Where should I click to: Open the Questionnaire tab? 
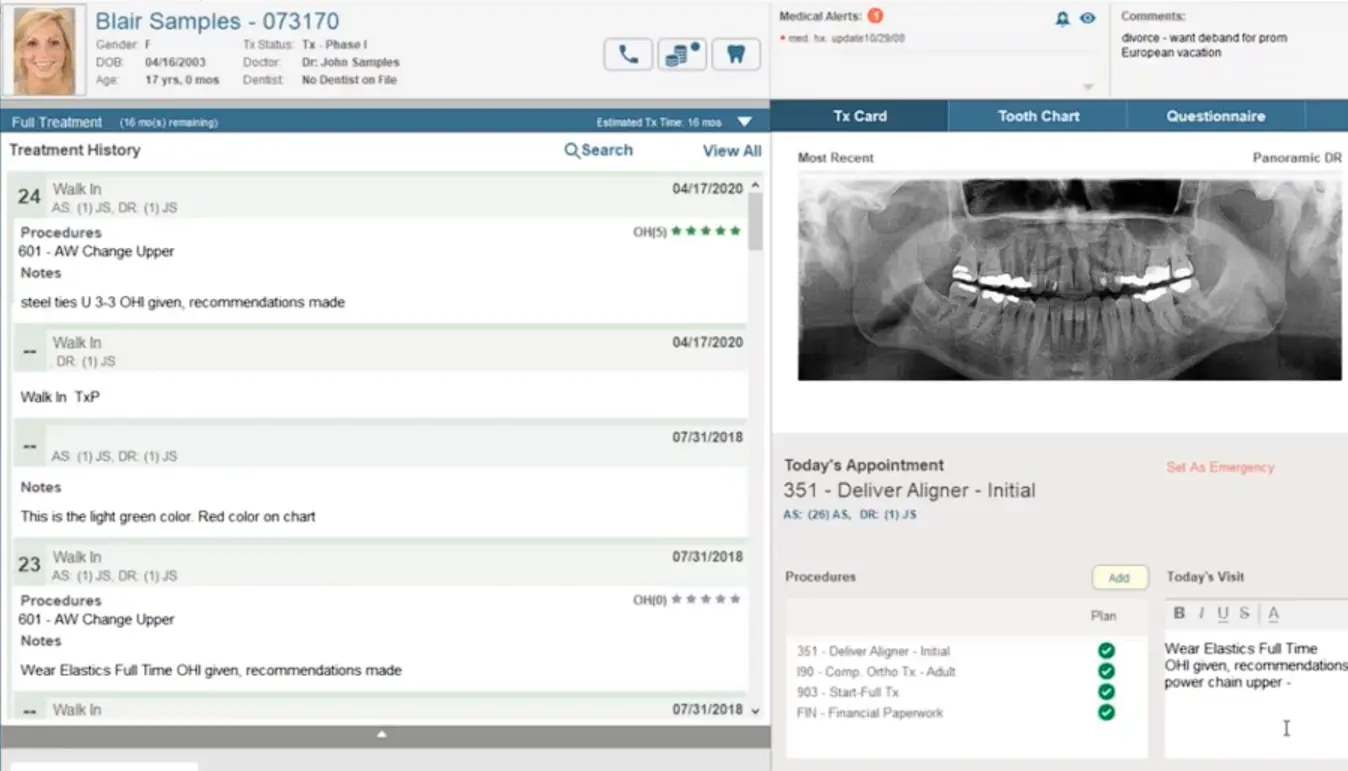pyautogui.click(x=1213, y=116)
